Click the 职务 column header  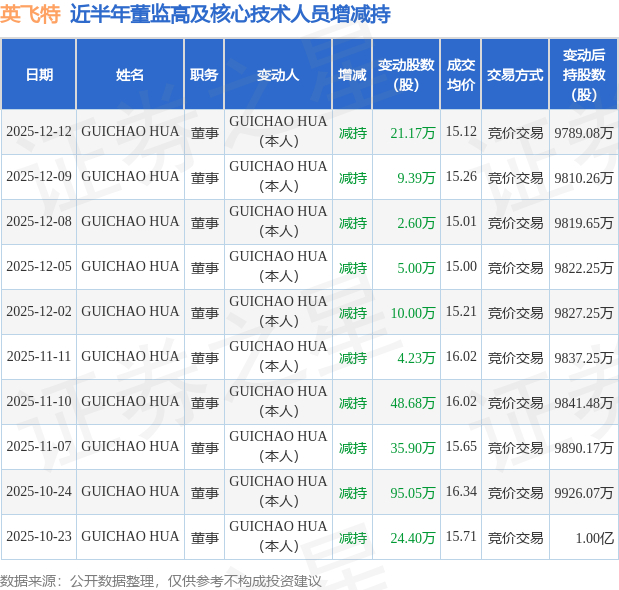(x=204, y=75)
